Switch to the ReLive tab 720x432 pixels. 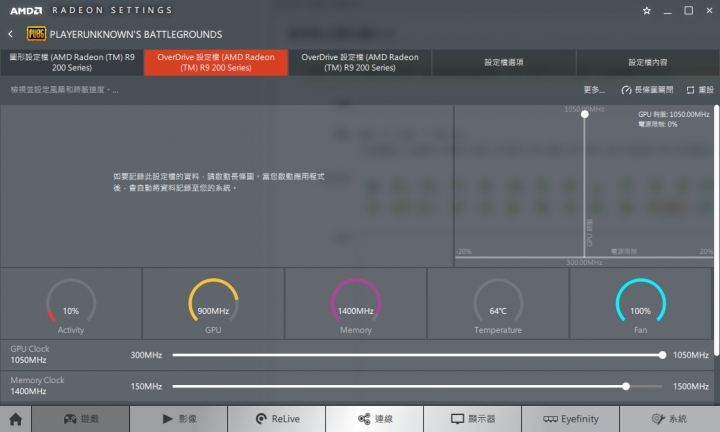pyautogui.click(x=277, y=419)
